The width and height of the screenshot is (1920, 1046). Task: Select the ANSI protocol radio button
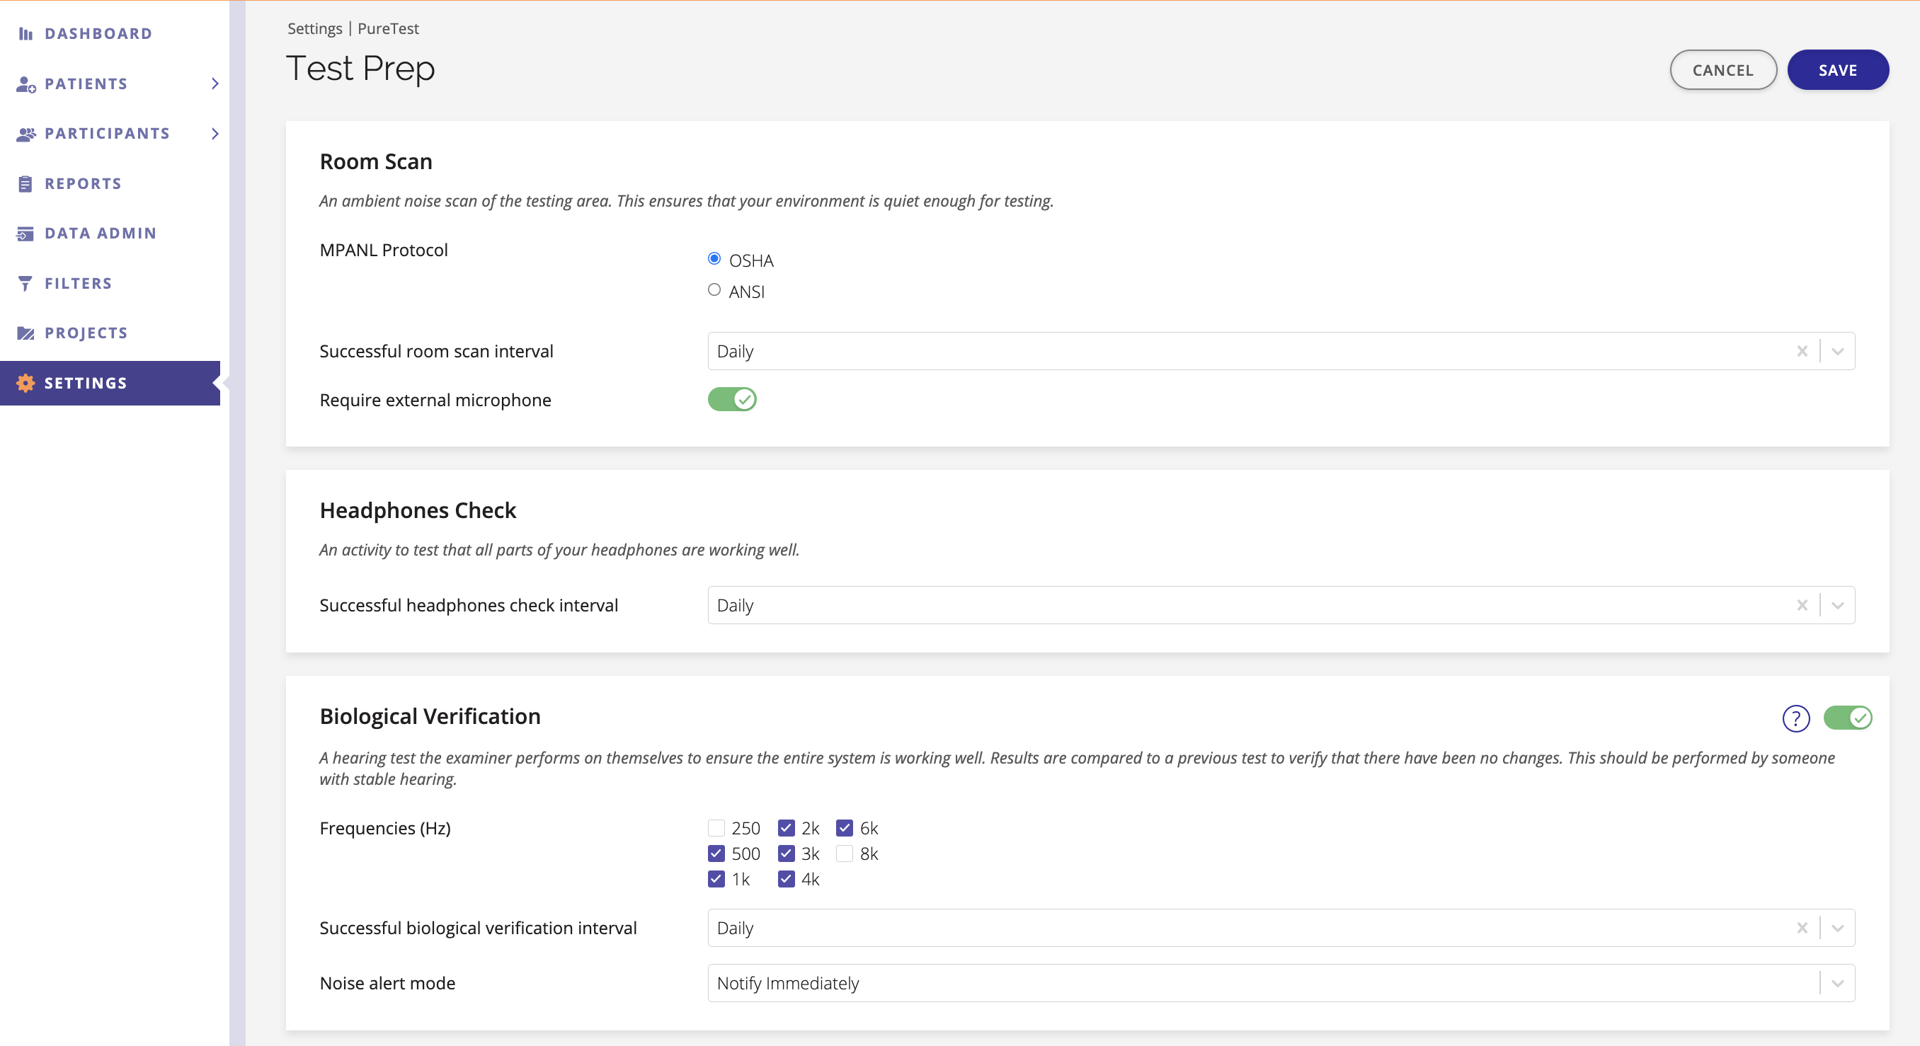(x=714, y=290)
